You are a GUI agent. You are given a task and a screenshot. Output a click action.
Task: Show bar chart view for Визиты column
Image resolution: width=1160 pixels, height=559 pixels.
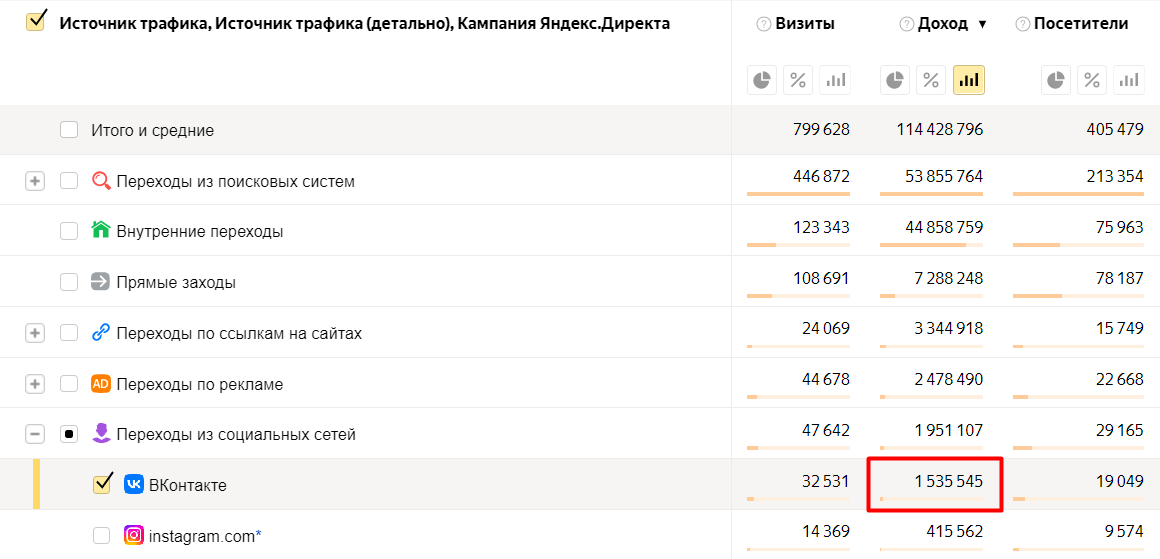[834, 80]
